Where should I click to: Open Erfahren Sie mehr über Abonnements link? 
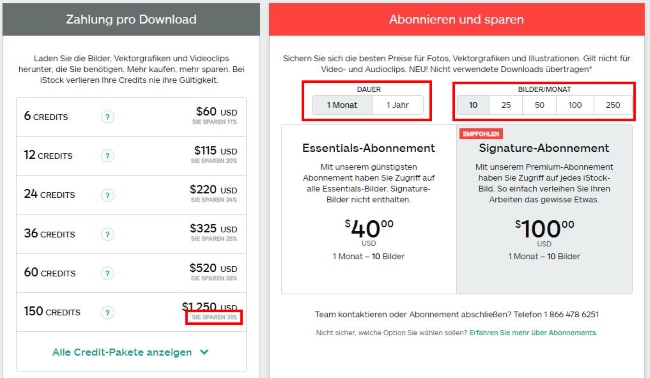pyautogui.click(x=533, y=332)
